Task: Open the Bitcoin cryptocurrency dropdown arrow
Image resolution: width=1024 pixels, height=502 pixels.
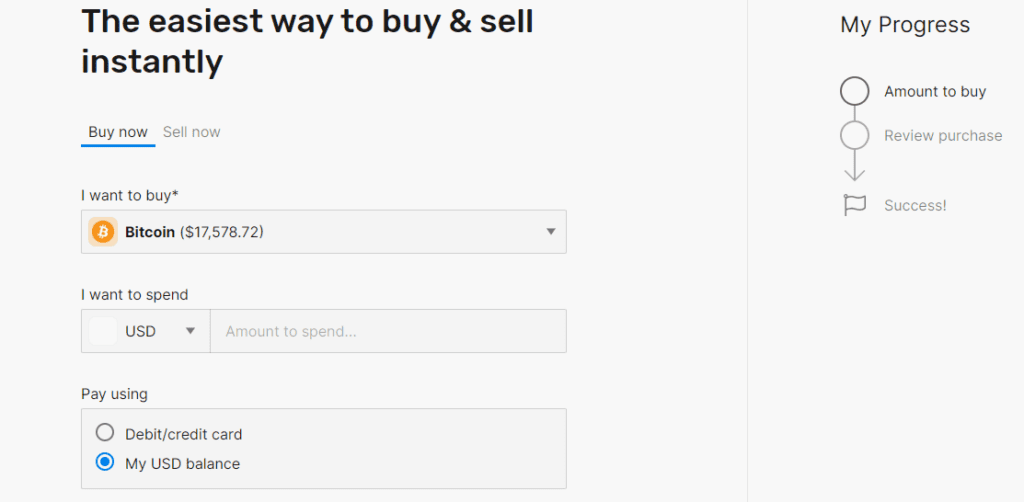Action: [550, 232]
